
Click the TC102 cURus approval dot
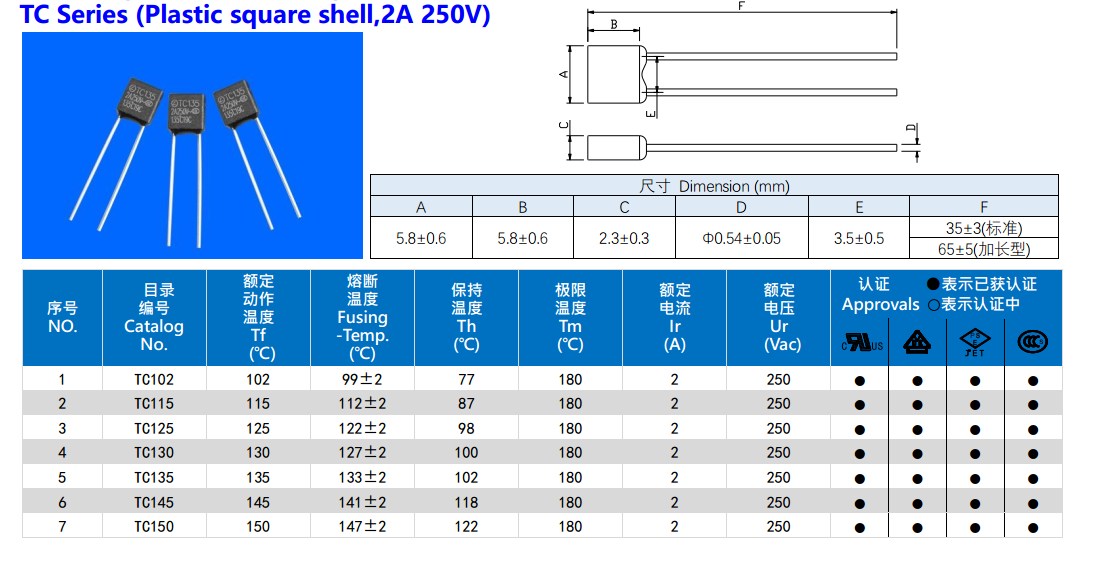[860, 380]
